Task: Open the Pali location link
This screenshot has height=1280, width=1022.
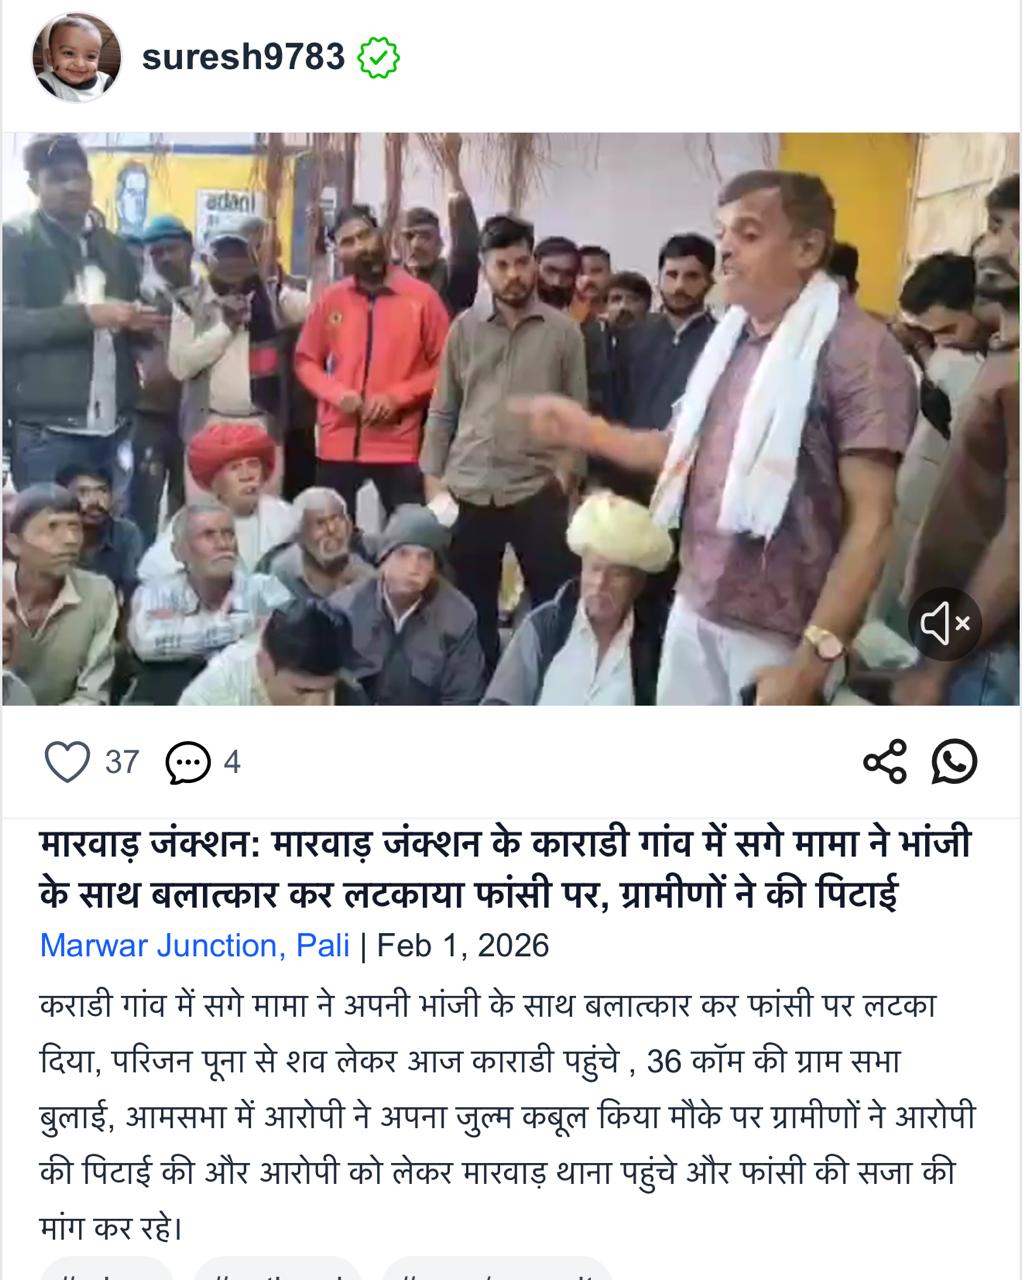Action: (x=323, y=945)
